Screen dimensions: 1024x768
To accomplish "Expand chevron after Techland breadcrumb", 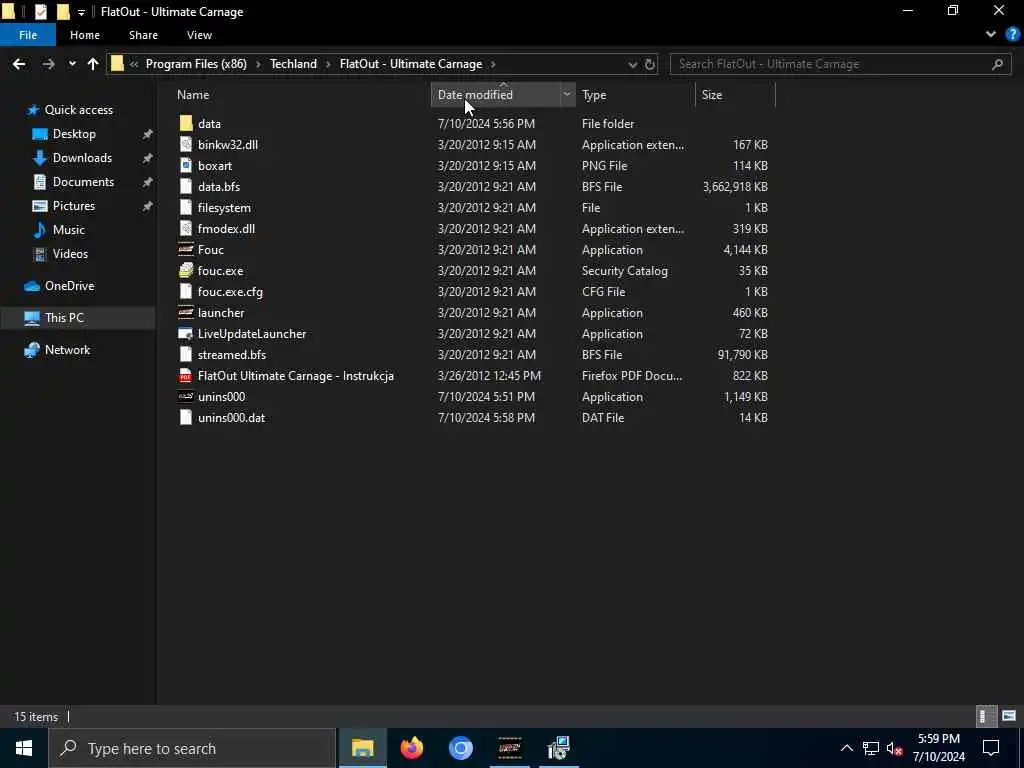I will tap(328, 64).
